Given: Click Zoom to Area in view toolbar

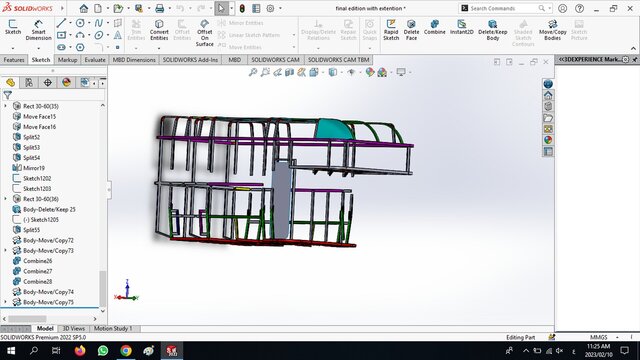Looking at the screenshot, I should (x=265, y=72).
